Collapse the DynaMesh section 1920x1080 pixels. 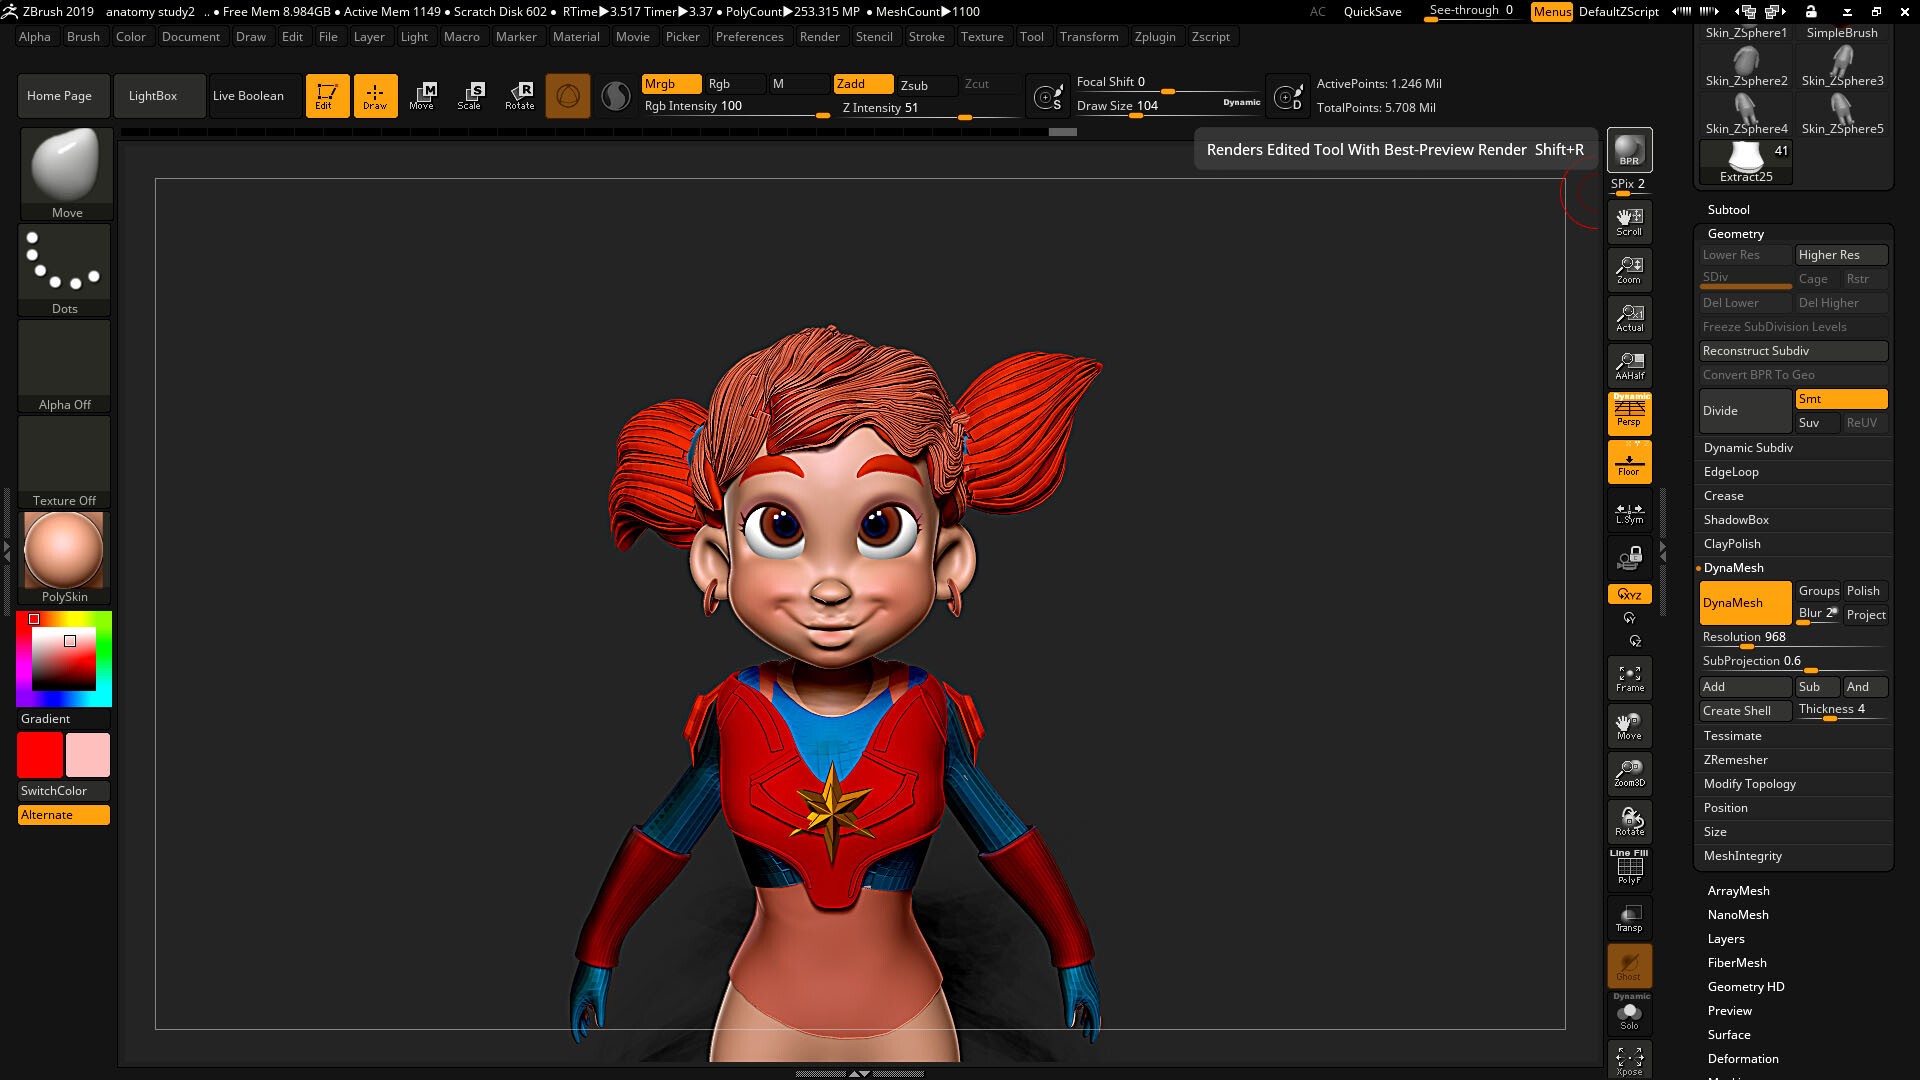coord(1733,567)
